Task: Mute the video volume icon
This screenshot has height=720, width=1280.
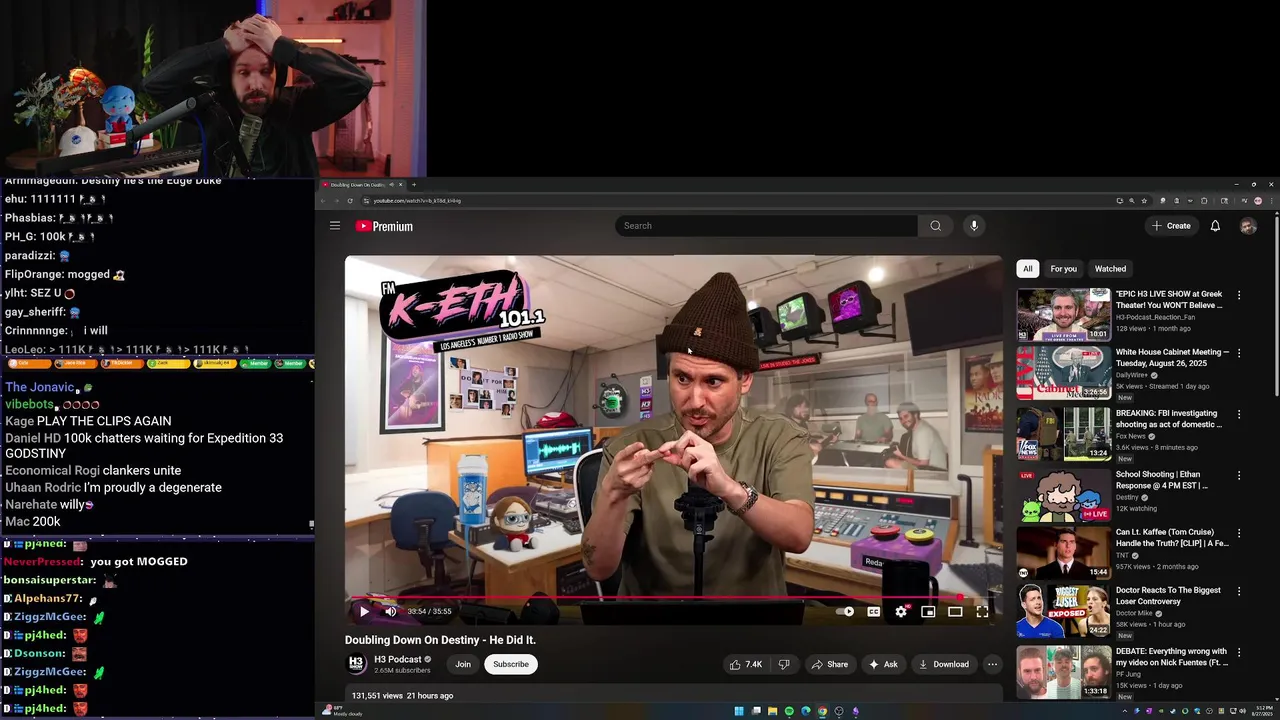Action: pos(391,611)
